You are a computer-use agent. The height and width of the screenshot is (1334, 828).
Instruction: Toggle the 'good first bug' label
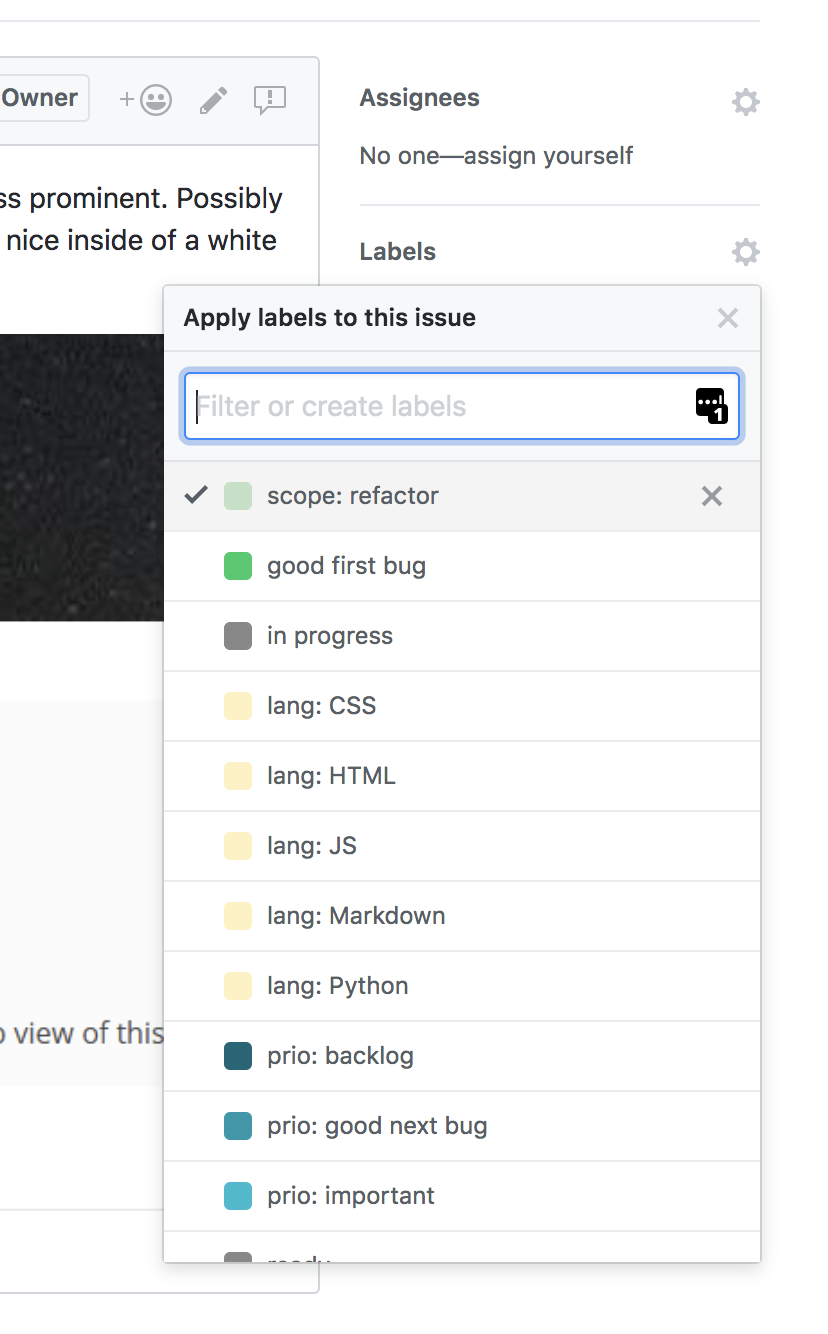tap(345, 566)
